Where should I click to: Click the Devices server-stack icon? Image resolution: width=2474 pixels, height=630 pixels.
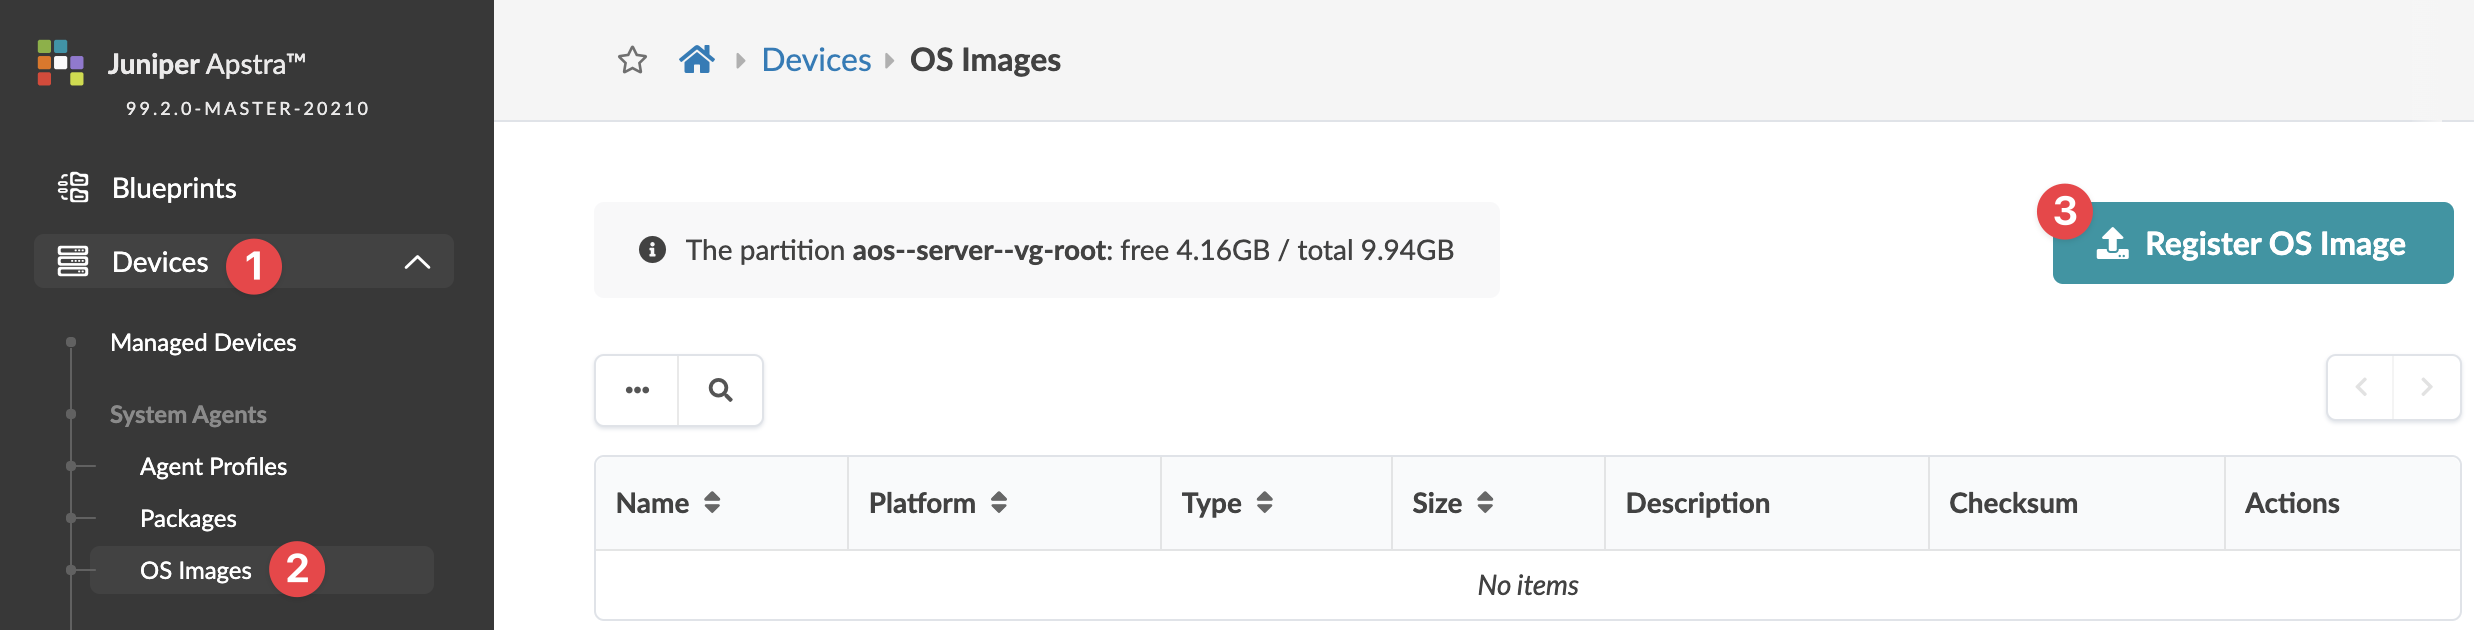pos(73,261)
